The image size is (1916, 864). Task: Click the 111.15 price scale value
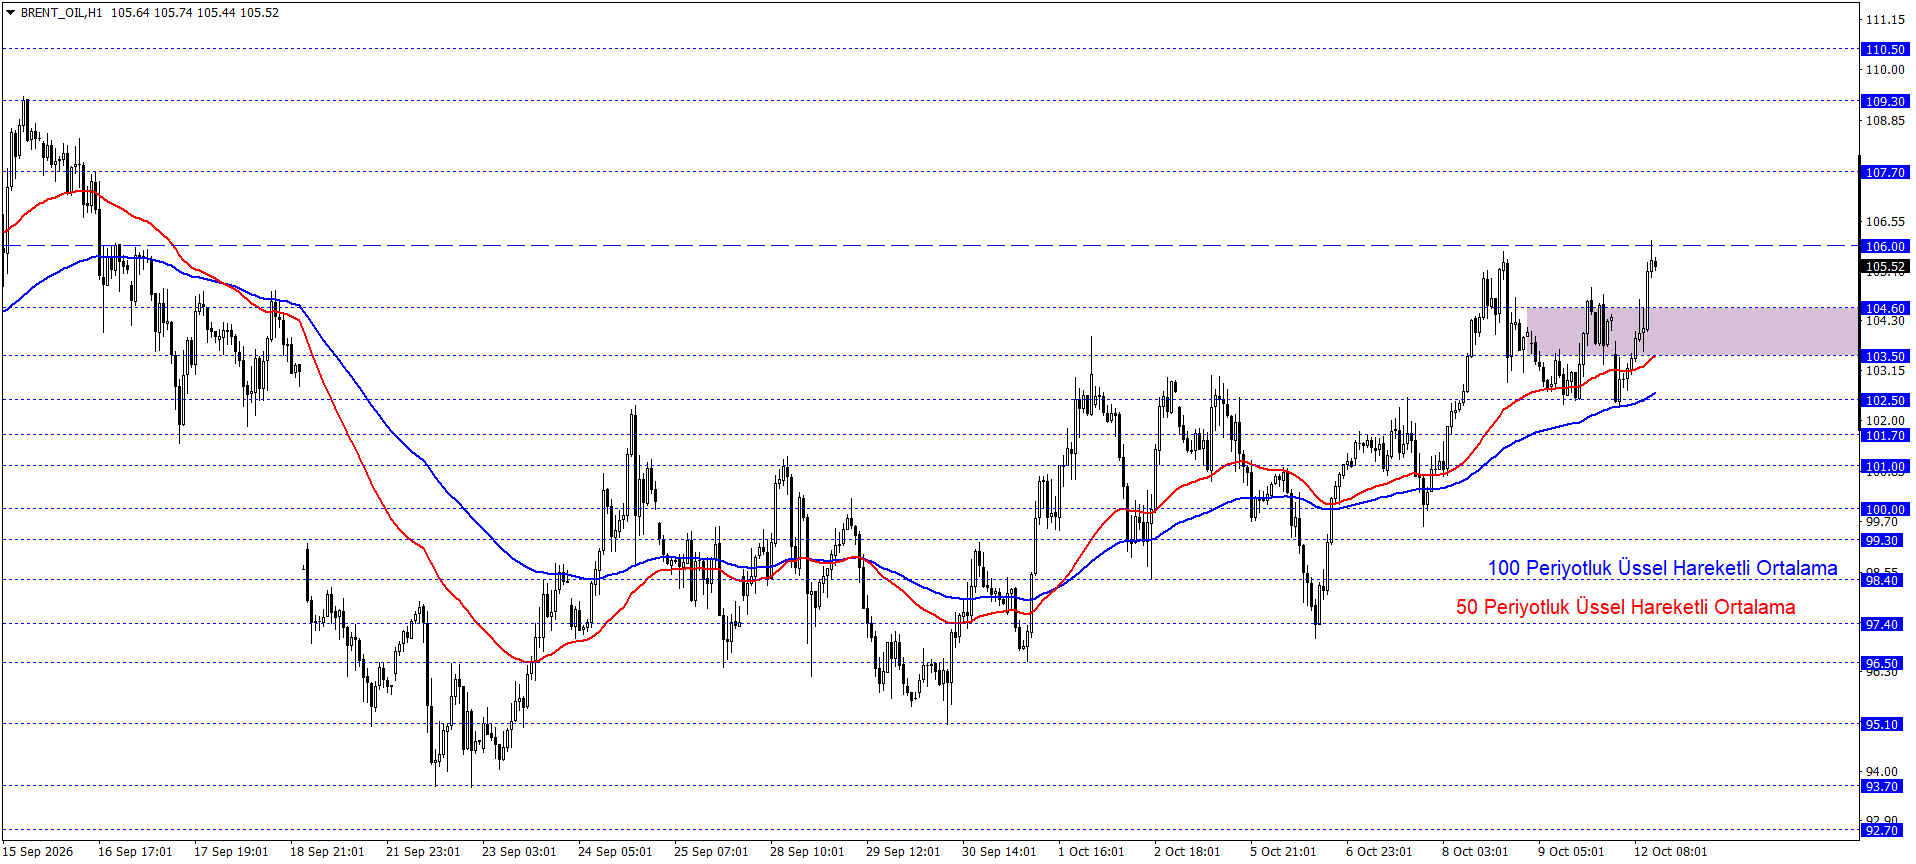point(1885,20)
